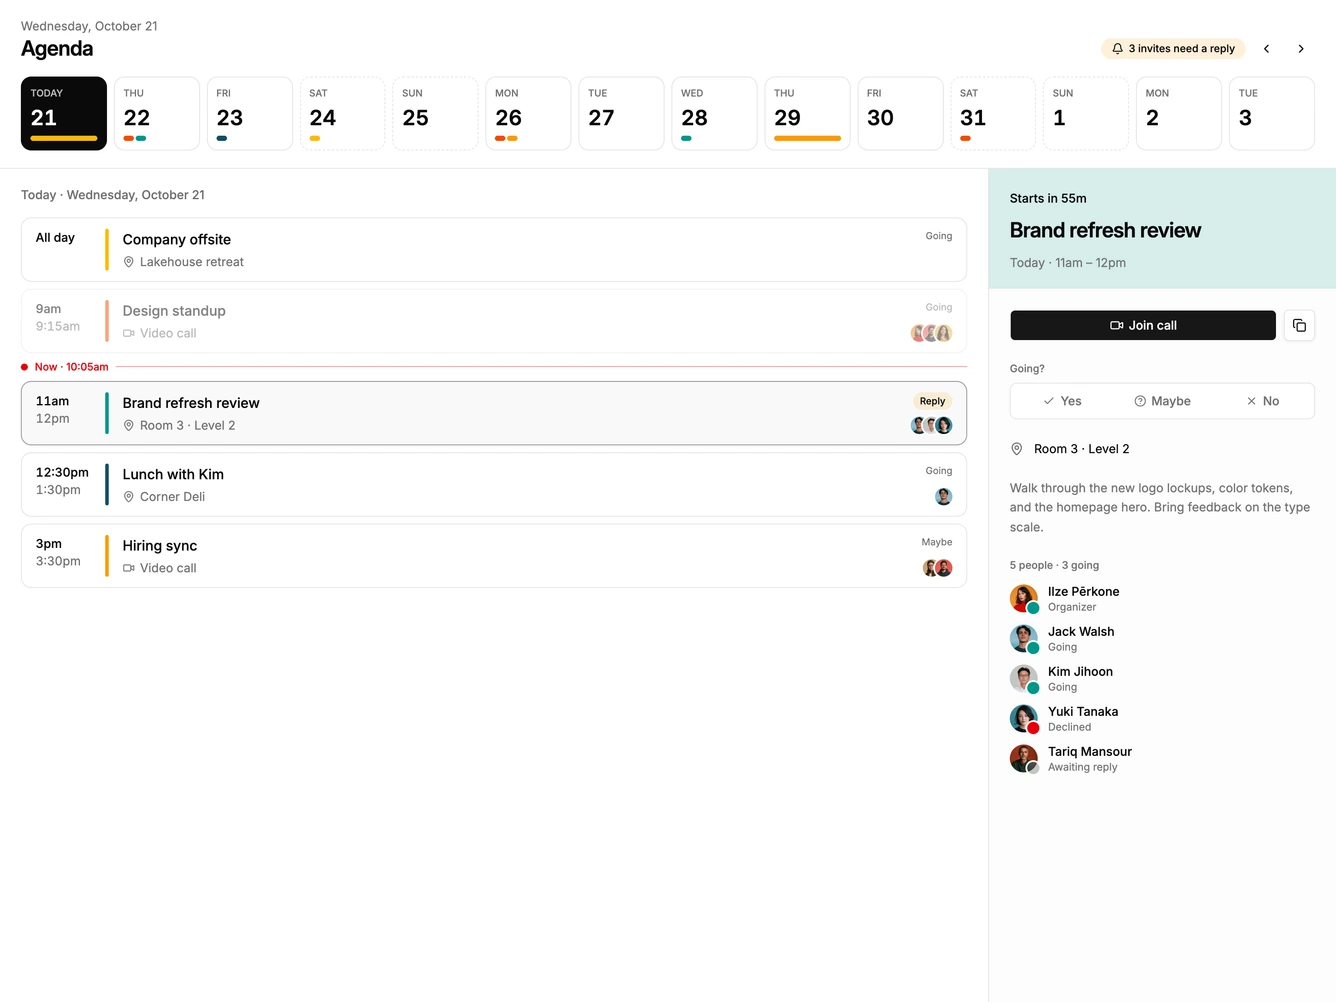This screenshot has width=1336, height=1002.
Task: Copy meeting link with copy icon button
Action: point(1299,325)
